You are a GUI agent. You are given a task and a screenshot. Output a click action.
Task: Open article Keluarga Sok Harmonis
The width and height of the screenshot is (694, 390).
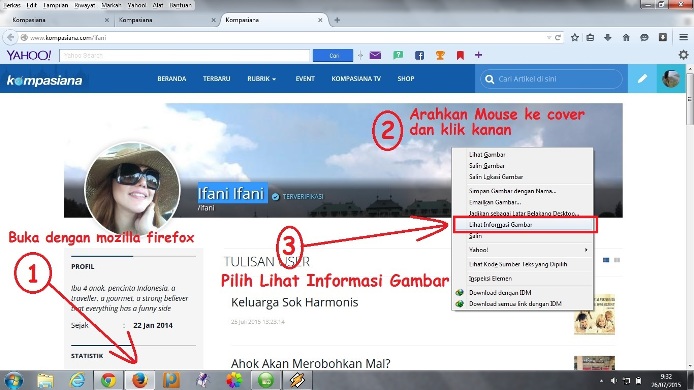tap(294, 302)
